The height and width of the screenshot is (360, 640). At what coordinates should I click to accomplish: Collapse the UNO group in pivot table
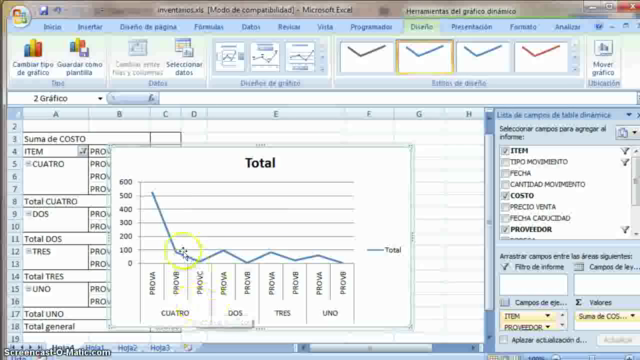28,289
